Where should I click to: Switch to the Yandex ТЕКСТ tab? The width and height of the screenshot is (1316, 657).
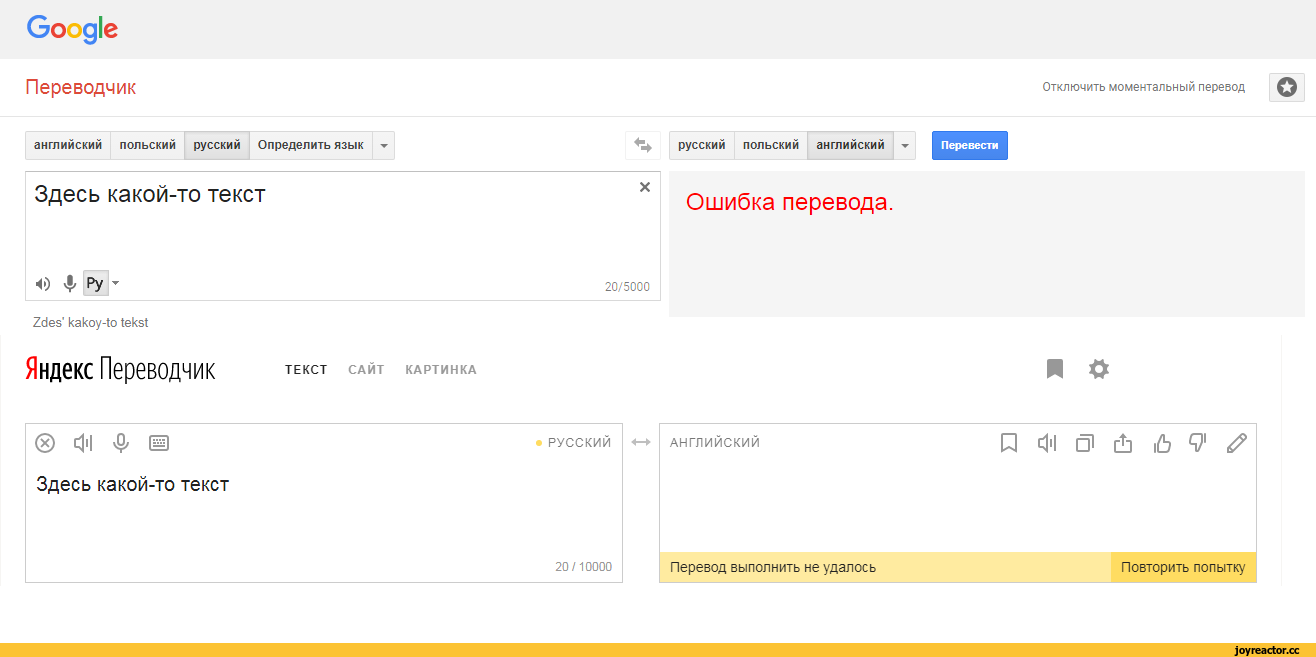[x=306, y=370]
